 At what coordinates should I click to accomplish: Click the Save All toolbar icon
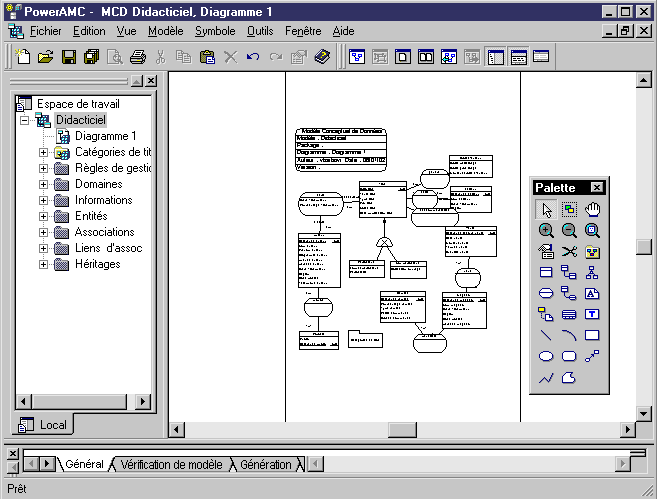click(x=92, y=57)
